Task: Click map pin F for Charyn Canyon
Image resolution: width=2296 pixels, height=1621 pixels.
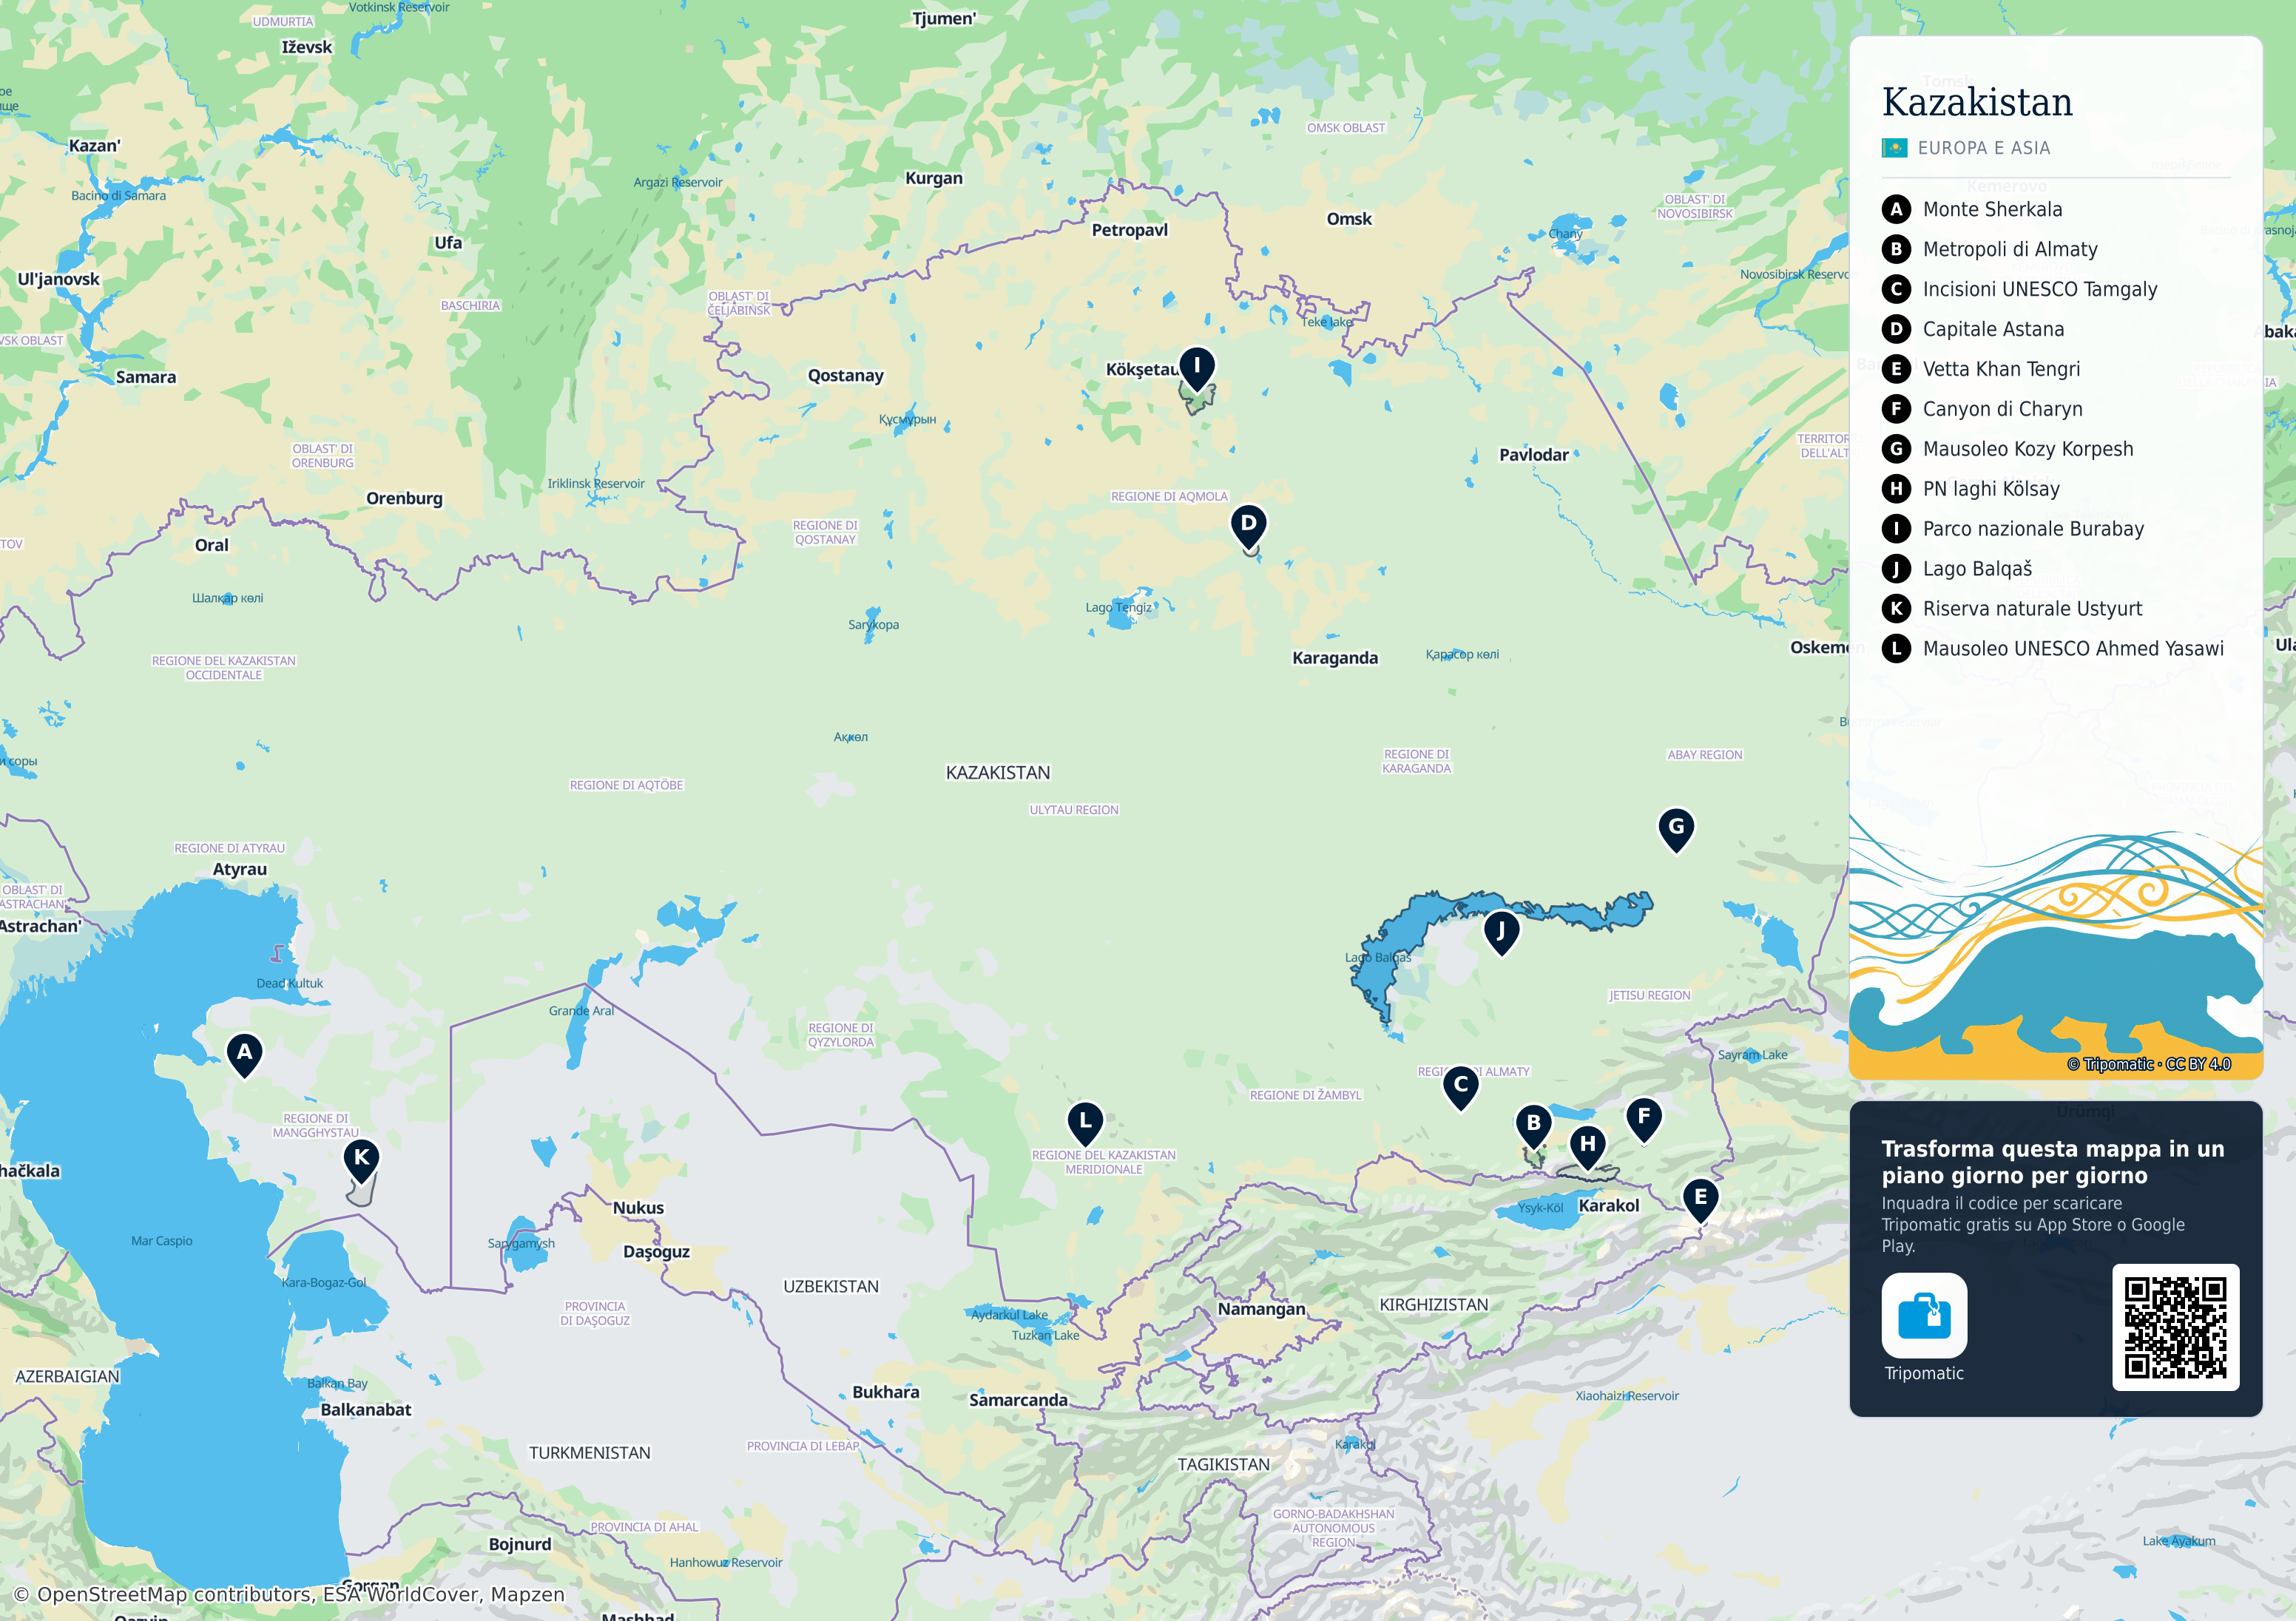Action: [x=1643, y=1119]
